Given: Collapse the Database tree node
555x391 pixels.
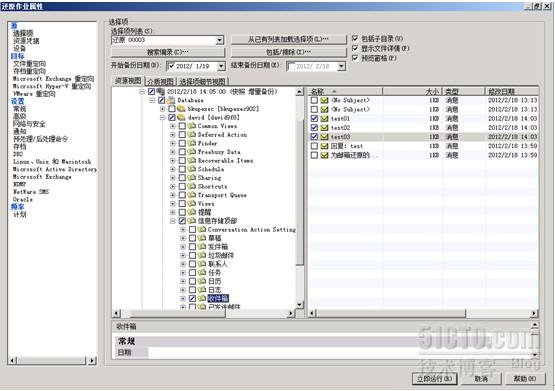Looking at the screenshot, I should pos(152,100).
